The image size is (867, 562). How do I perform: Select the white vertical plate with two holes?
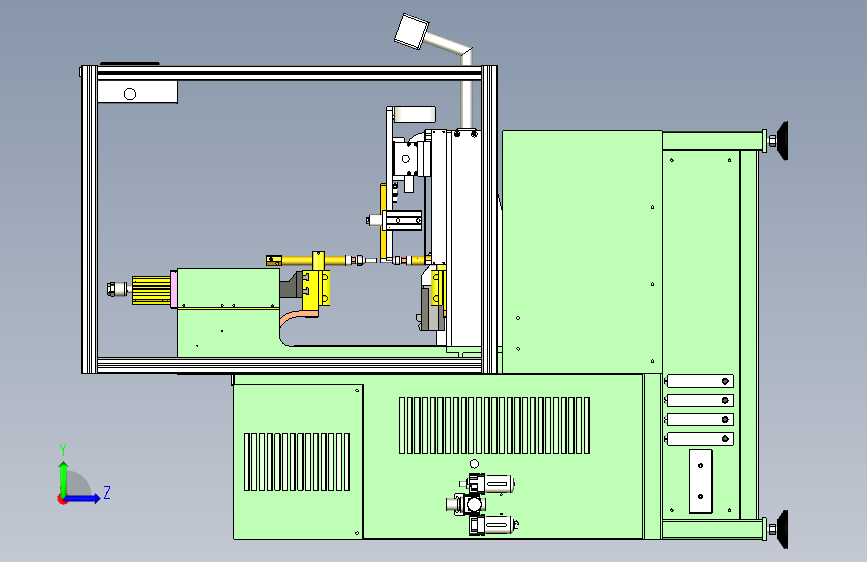(x=701, y=481)
